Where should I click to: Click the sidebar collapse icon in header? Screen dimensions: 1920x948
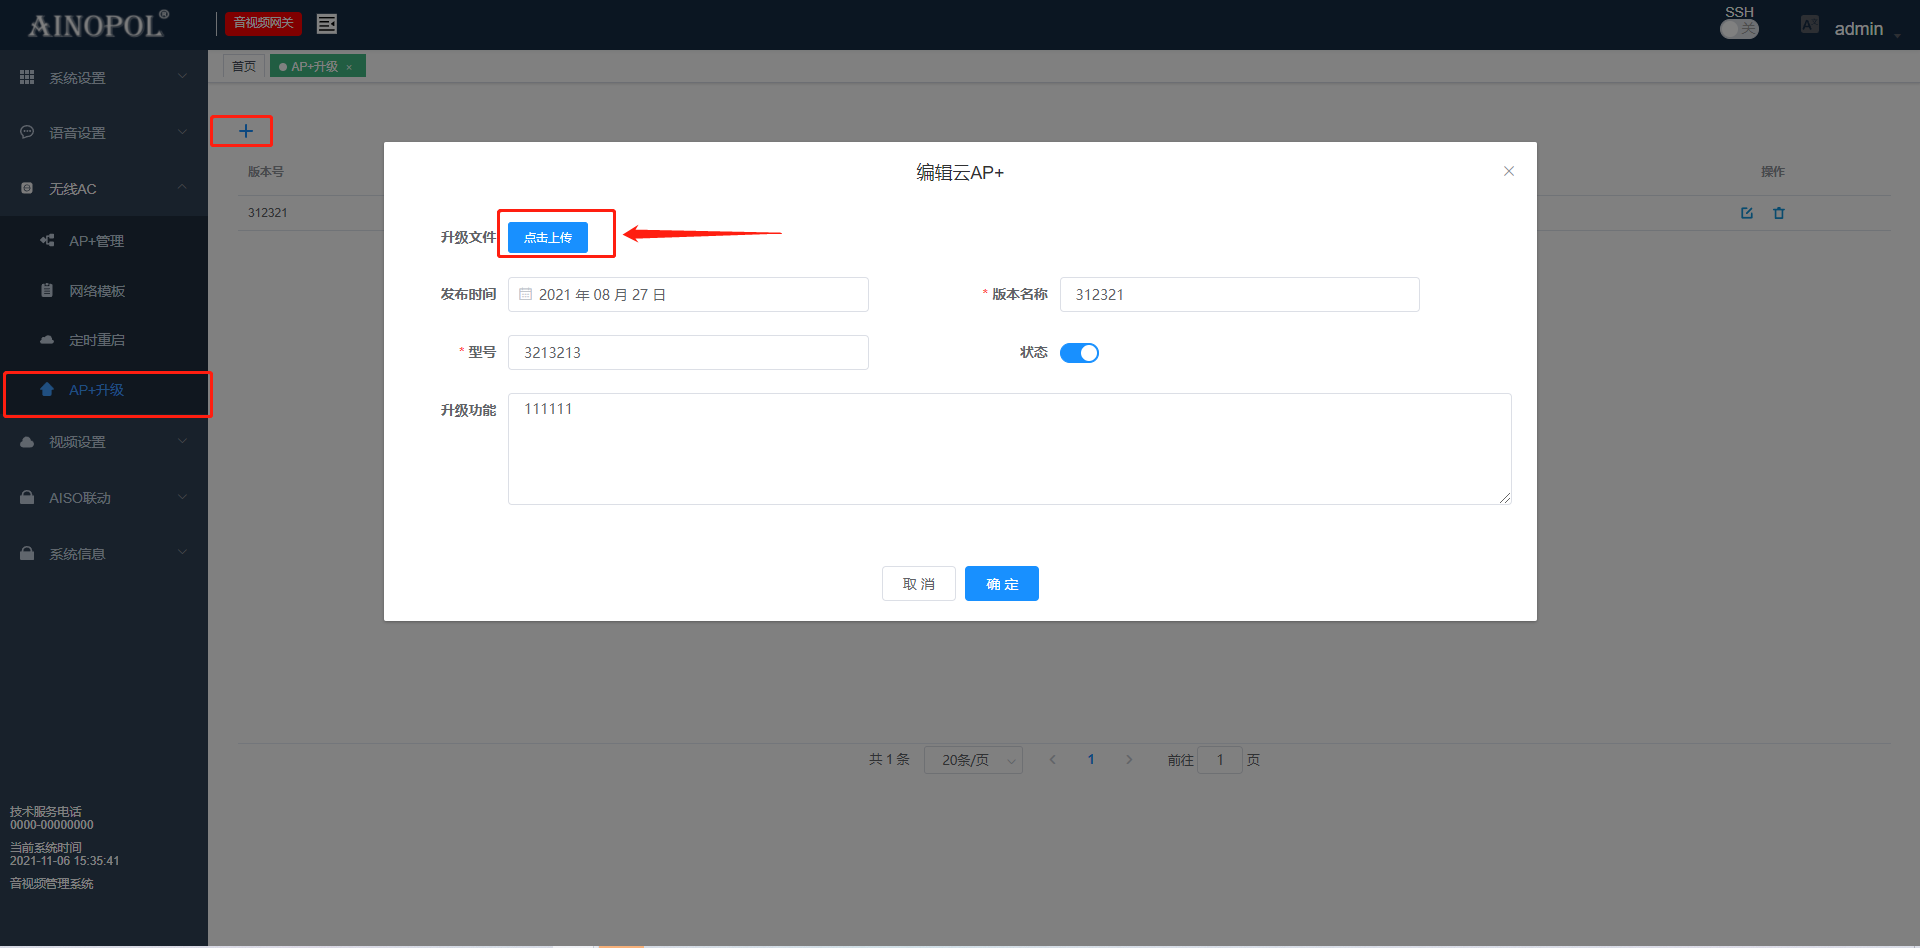(327, 24)
